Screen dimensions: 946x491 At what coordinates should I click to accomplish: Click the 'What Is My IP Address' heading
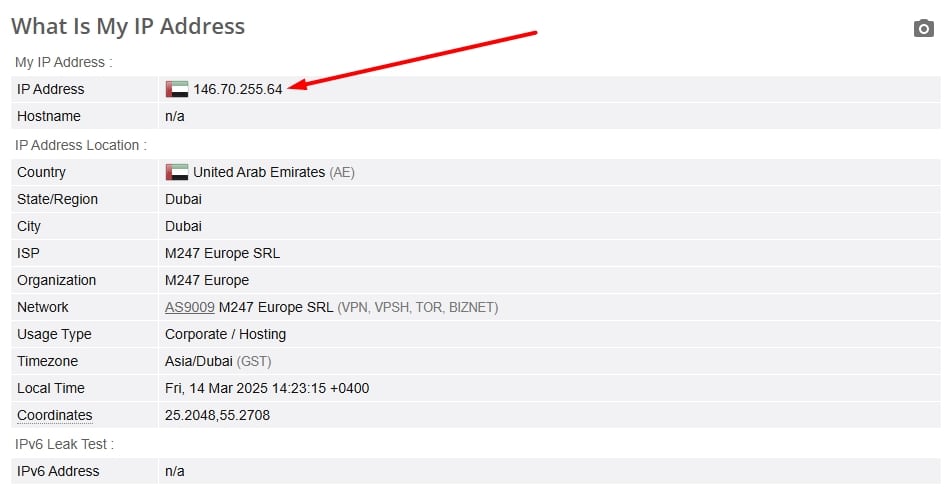pyautogui.click(x=128, y=26)
